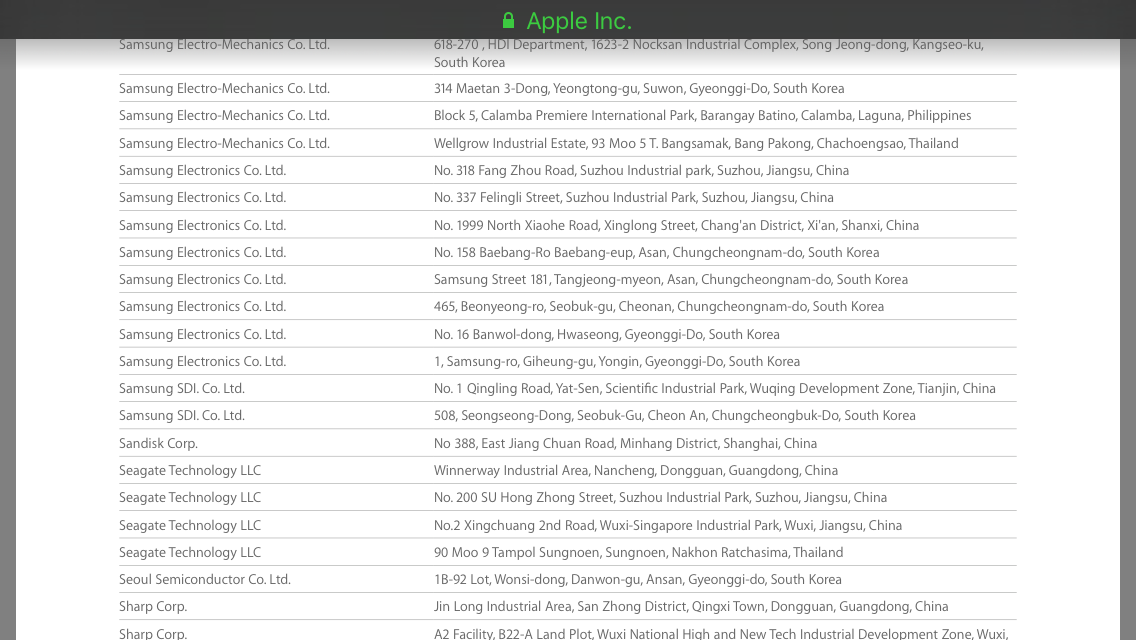The image size is (1136, 640).
Task: Select Samsung Electronics name in Yongin row
Action: (x=203, y=362)
